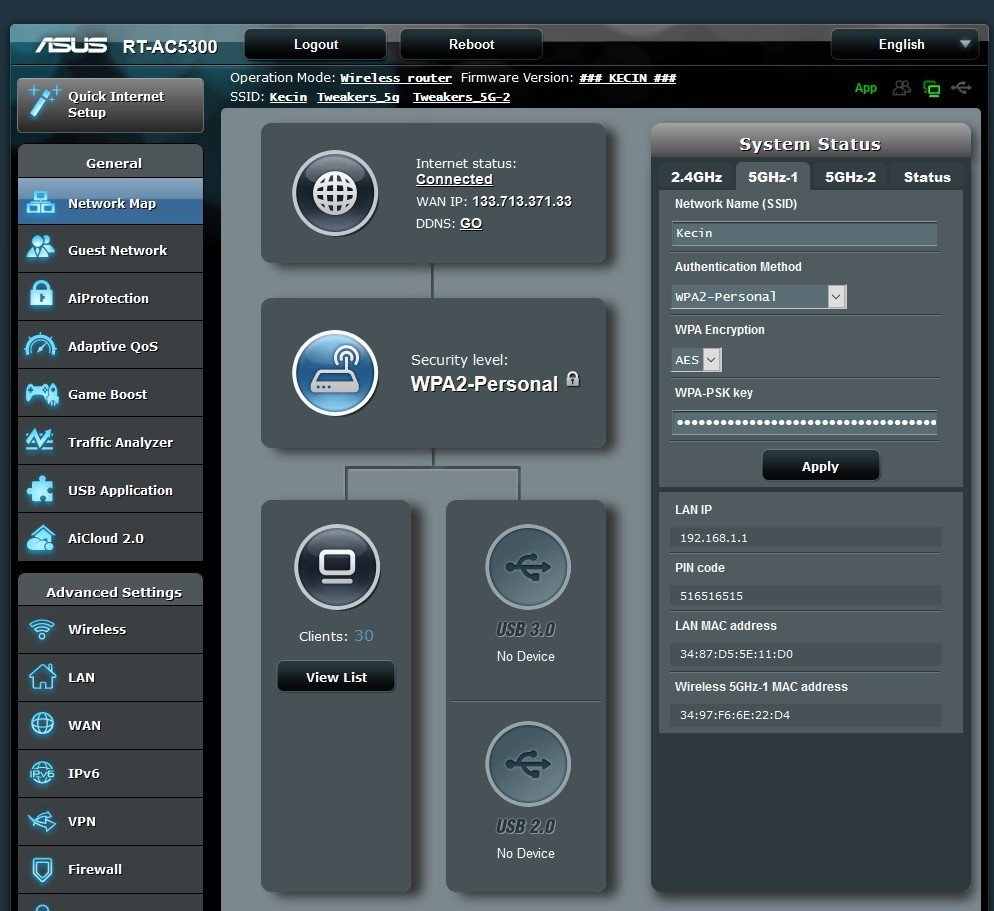This screenshot has width=994, height=911.
Task: Click the magic wand Quick Setup icon
Action: pyautogui.click(x=43, y=101)
